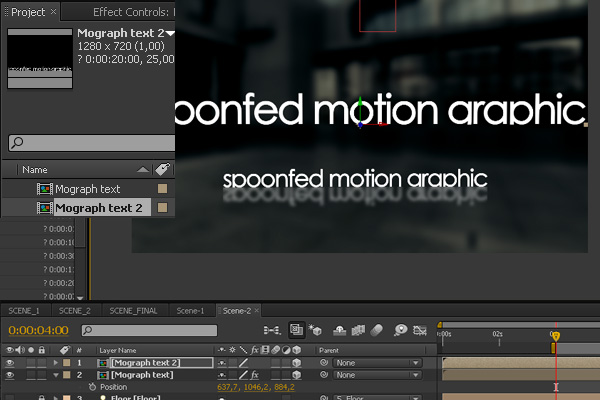Collapse layer 2 Mograph text properties

point(56,375)
